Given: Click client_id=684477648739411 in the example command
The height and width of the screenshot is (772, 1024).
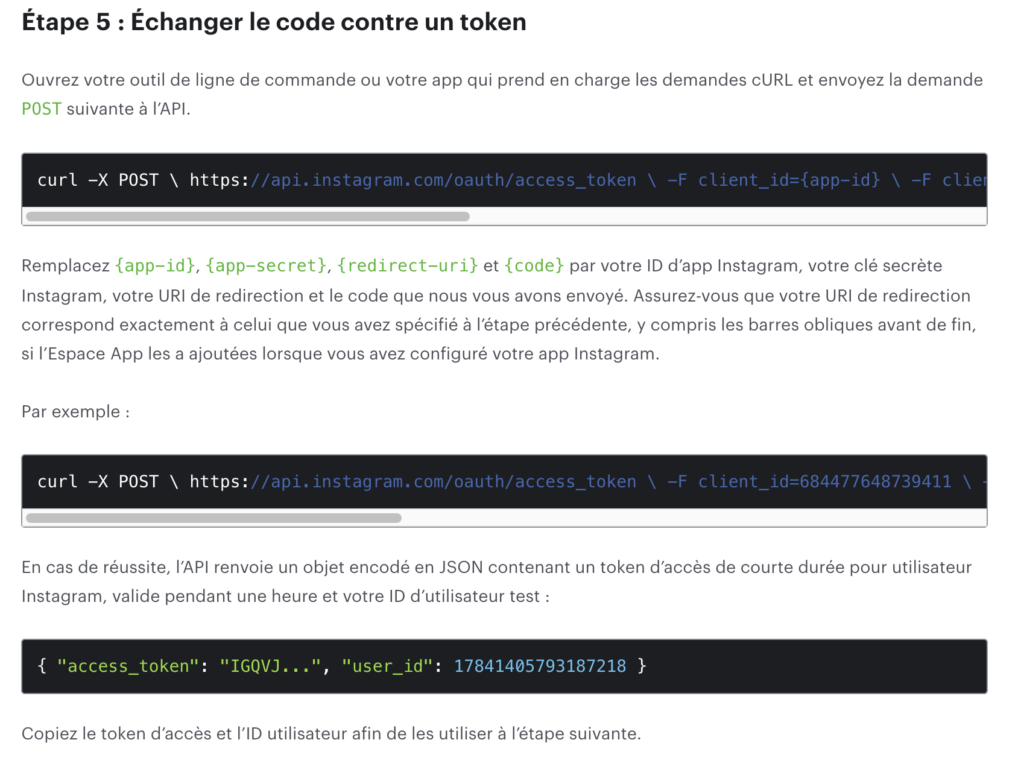Looking at the screenshot, I should [x=824, y=482].
